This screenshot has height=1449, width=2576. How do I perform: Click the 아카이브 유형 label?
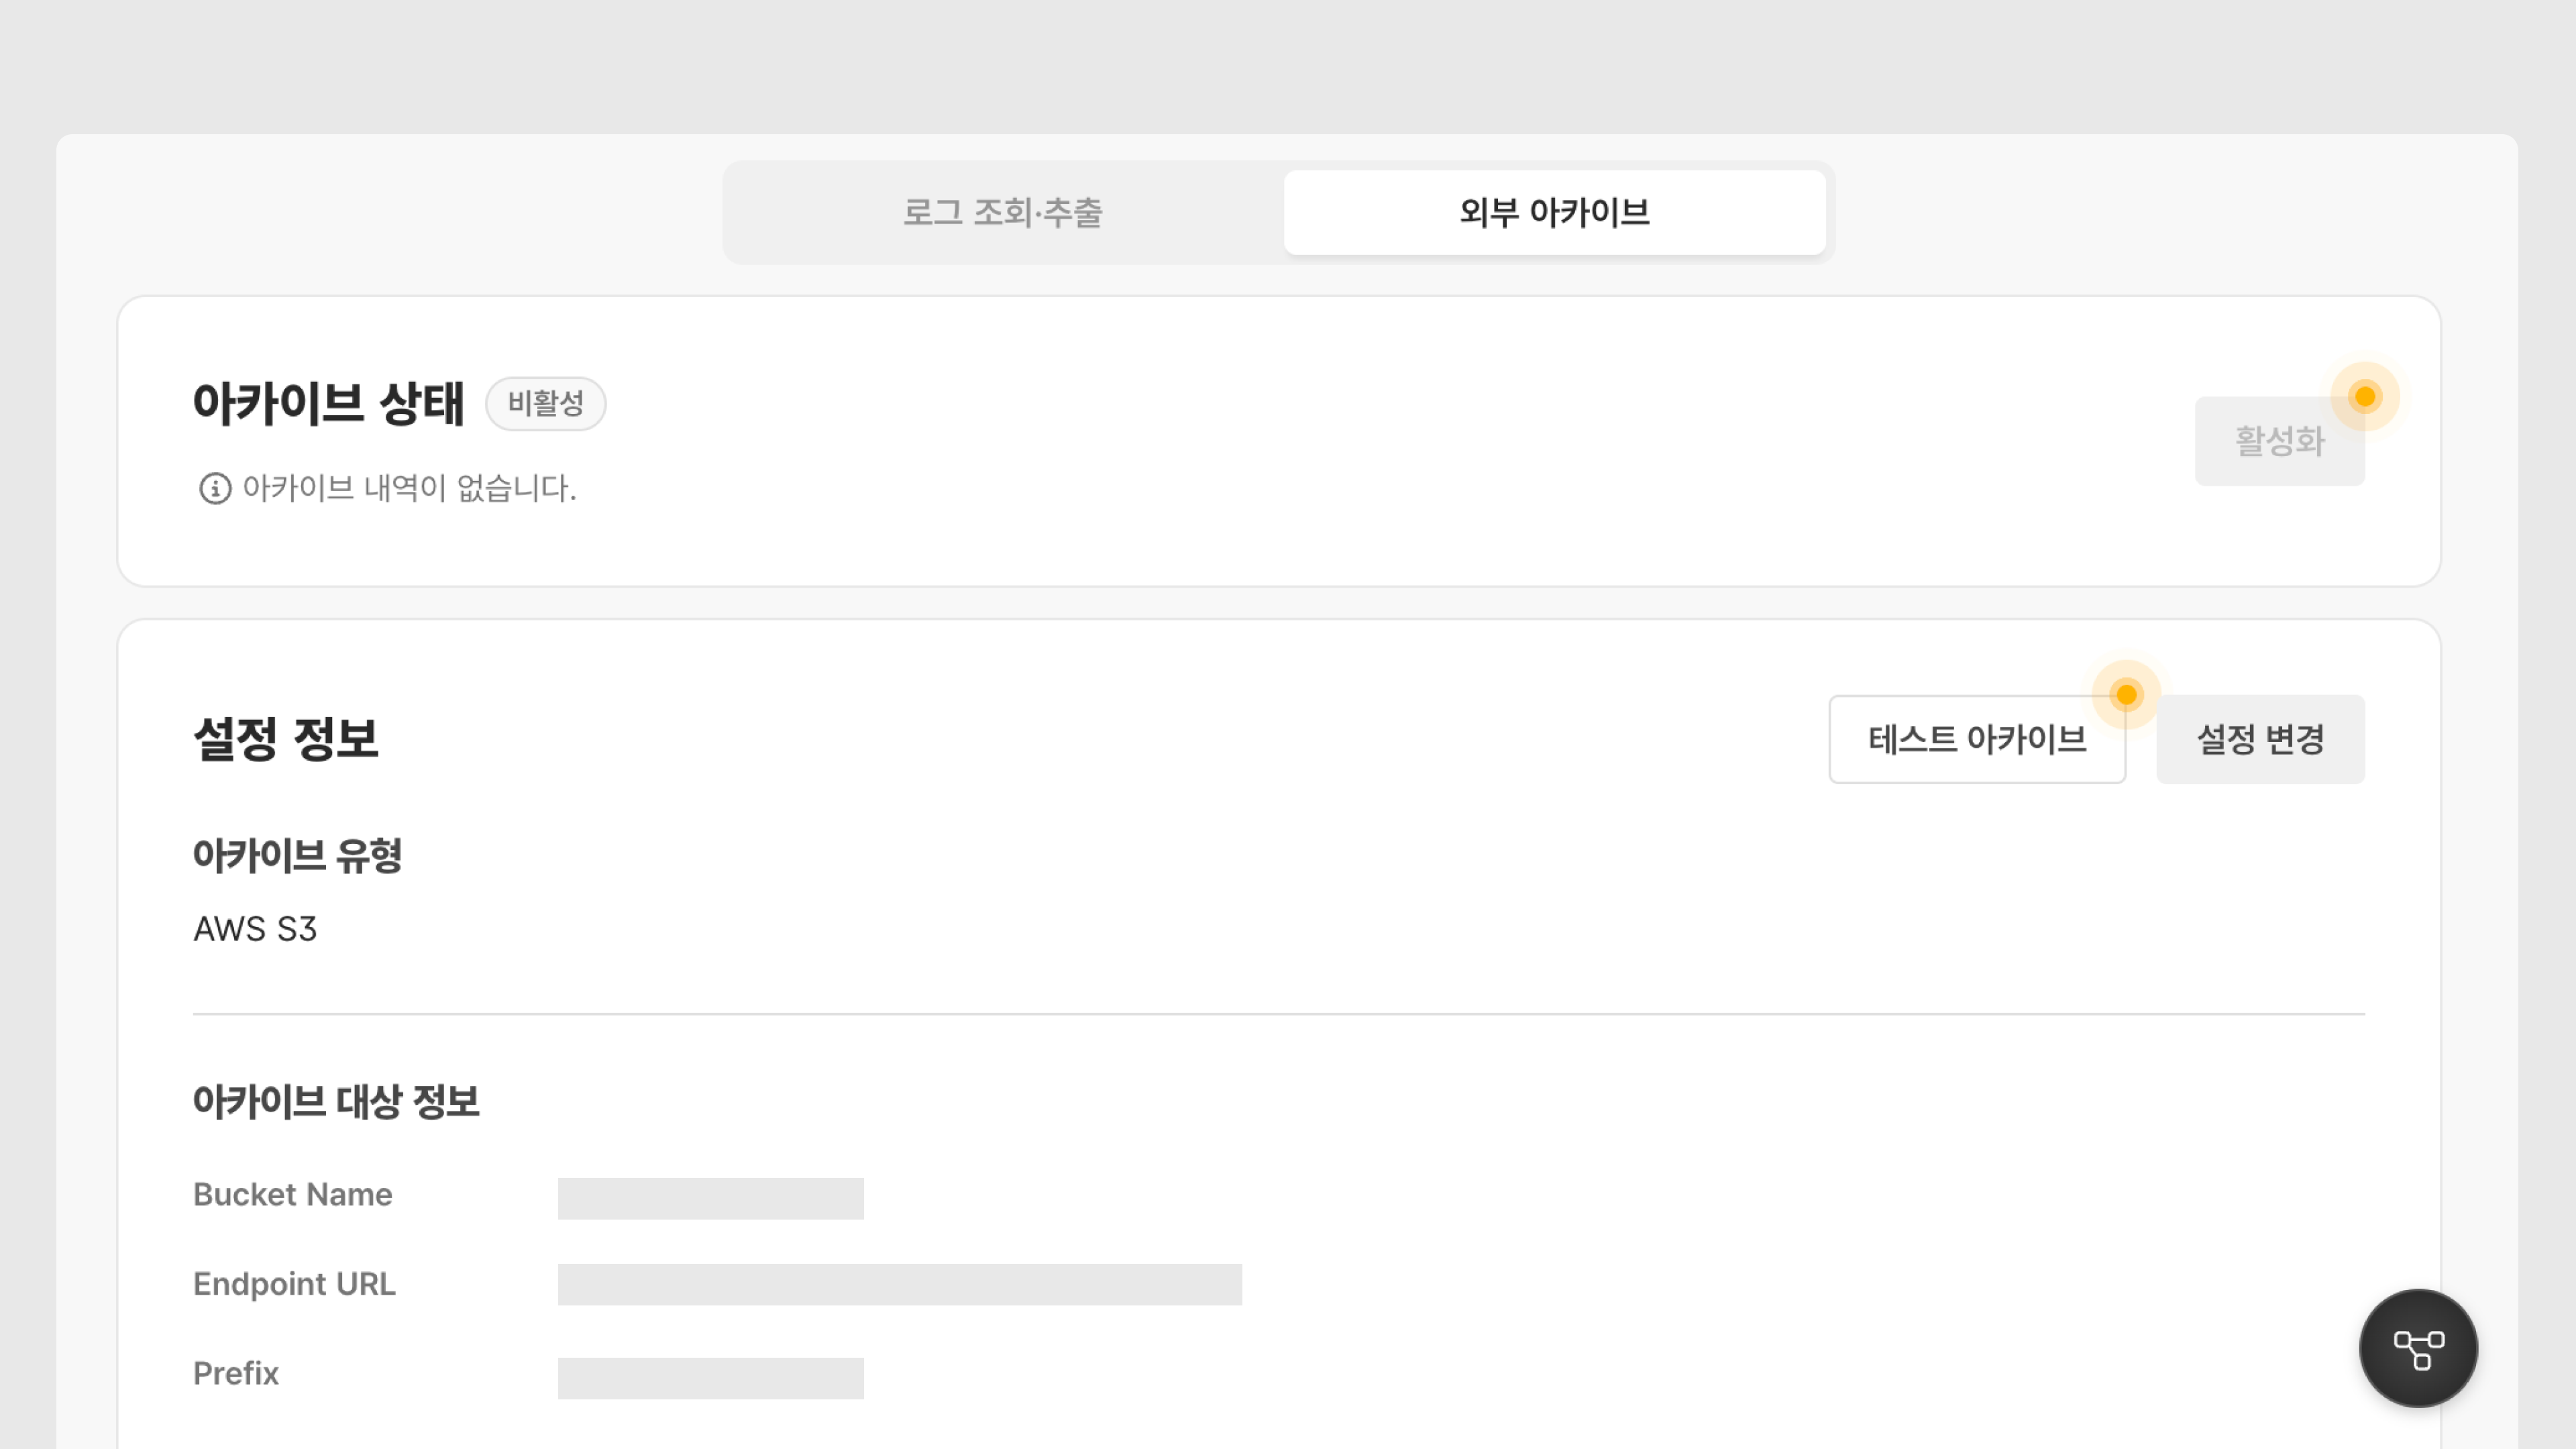[298, 856]
